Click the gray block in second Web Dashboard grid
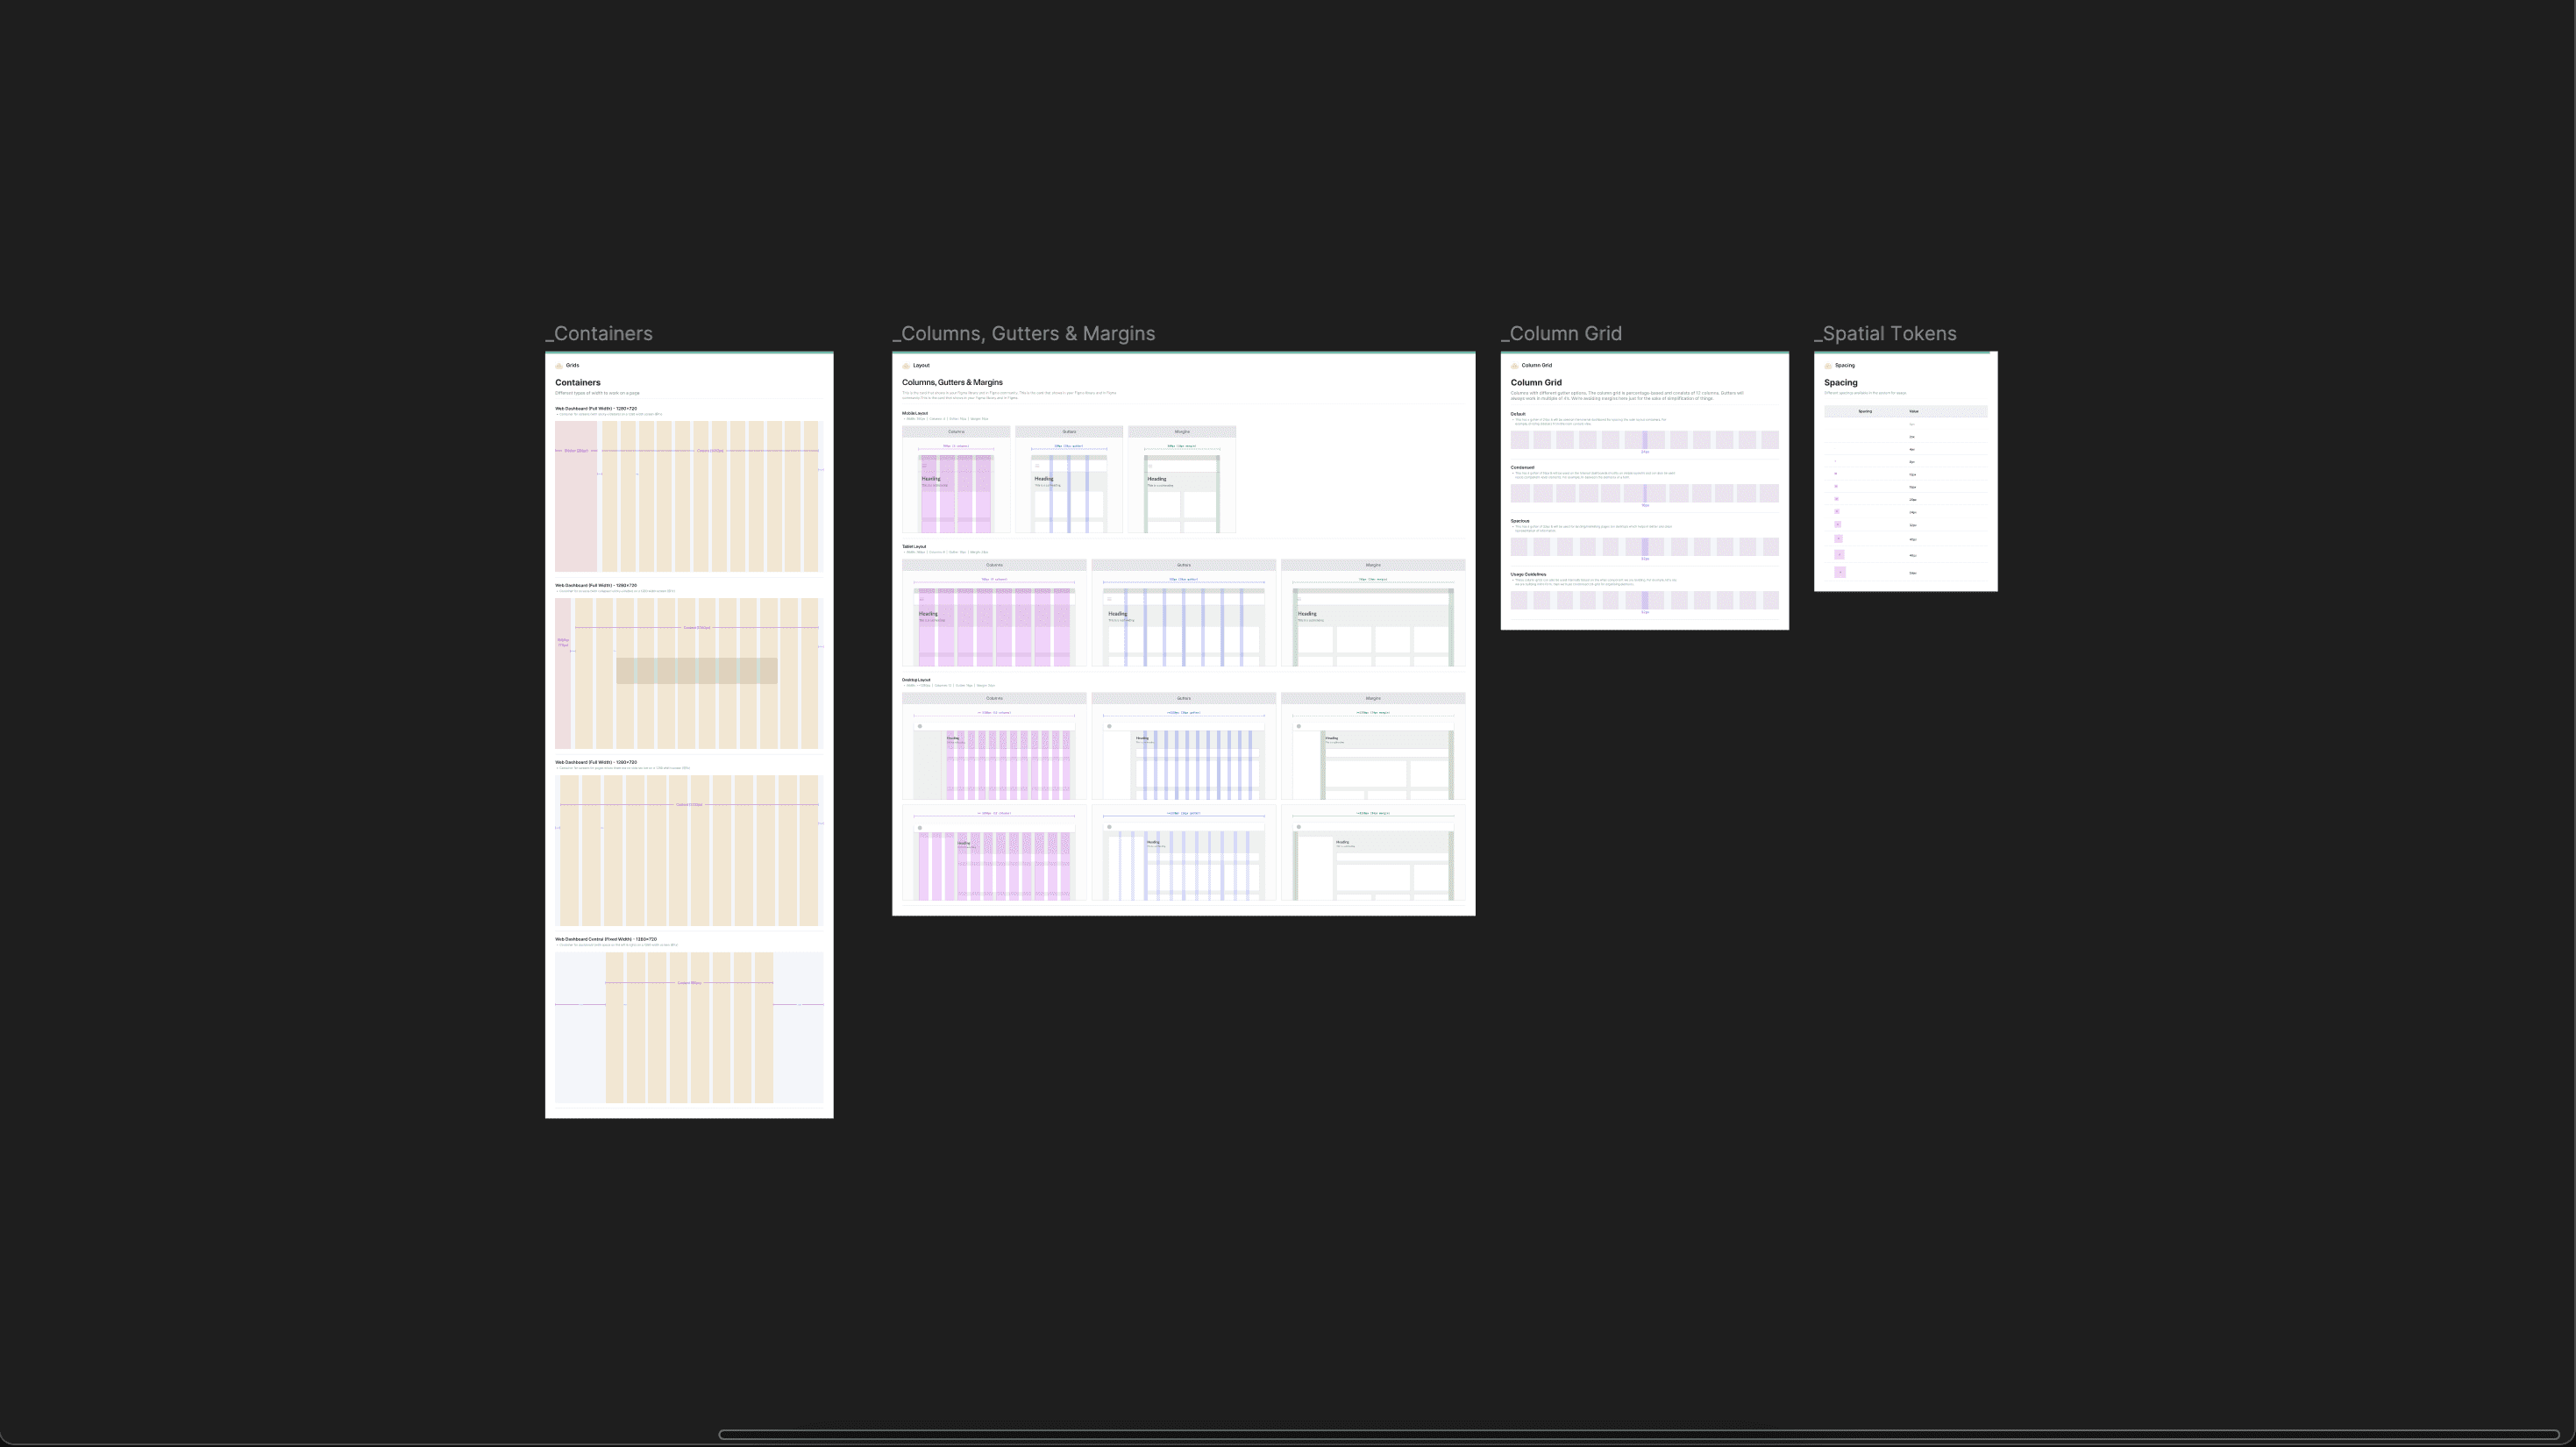 point(696,670)
